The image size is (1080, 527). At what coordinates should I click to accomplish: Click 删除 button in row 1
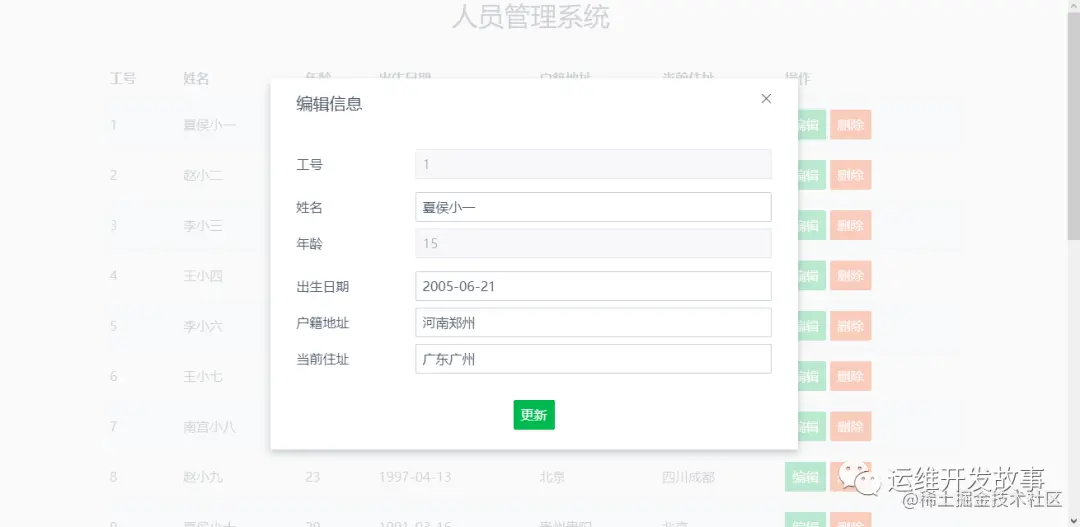(x=851, y=125)
